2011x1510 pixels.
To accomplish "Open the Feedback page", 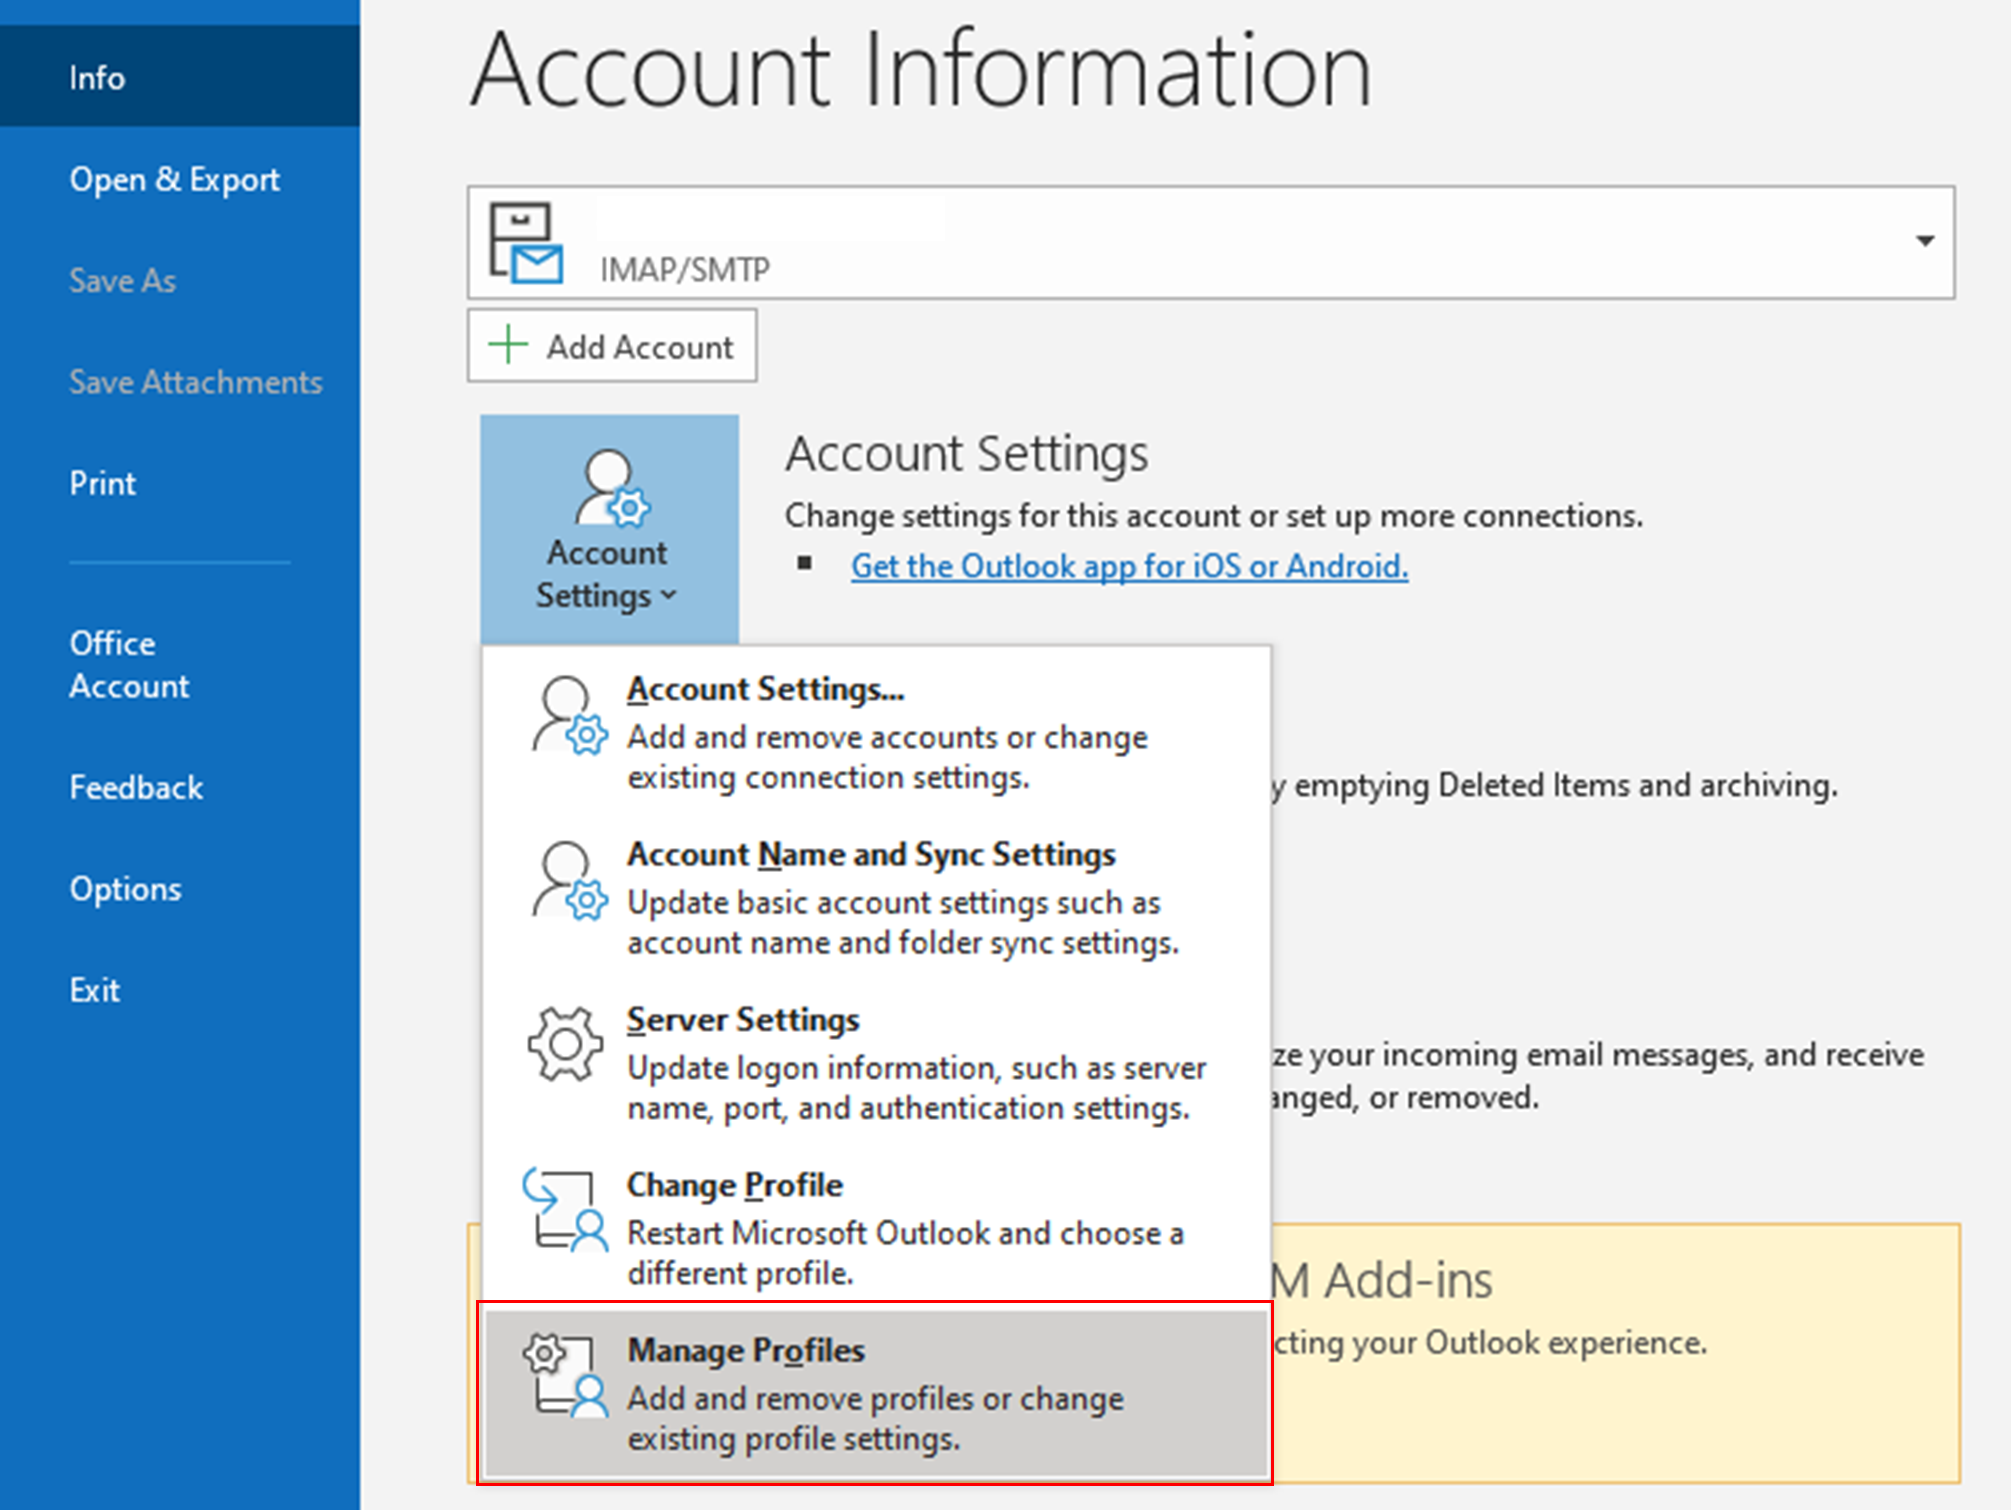I will coord(136,787).
